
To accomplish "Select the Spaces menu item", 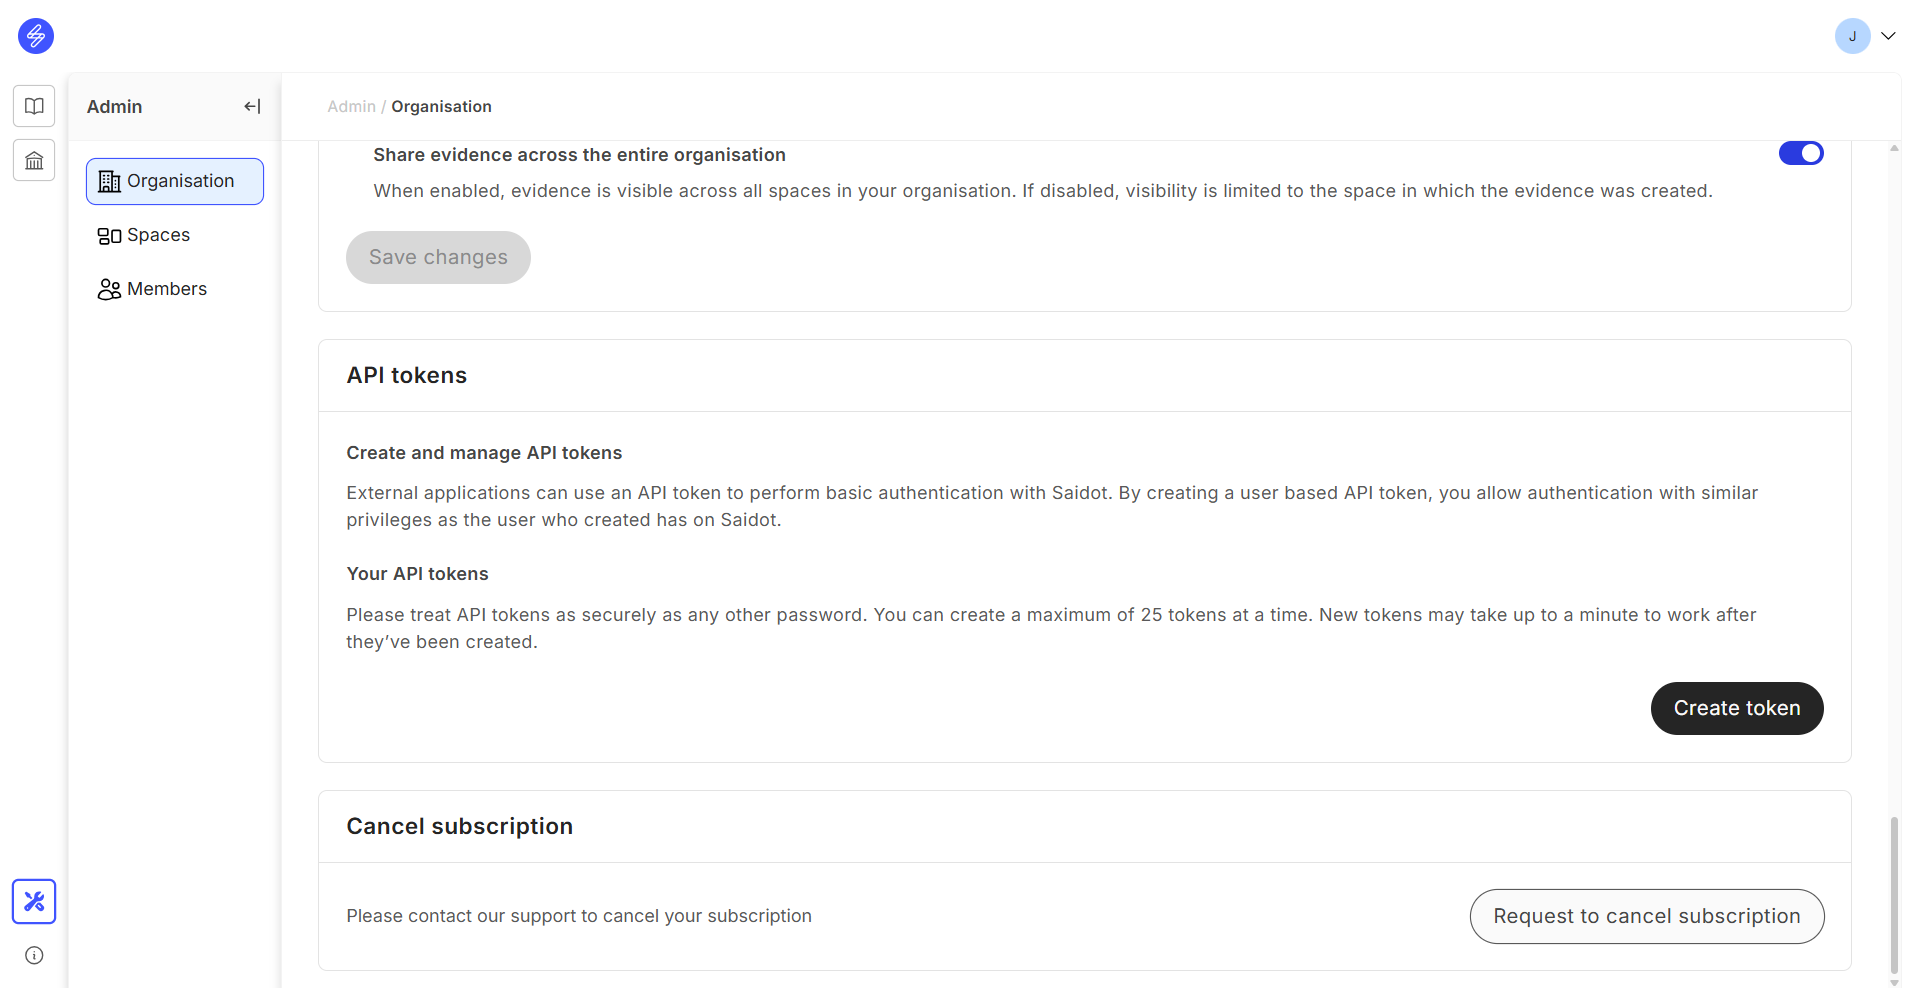I will pos(158,235).
